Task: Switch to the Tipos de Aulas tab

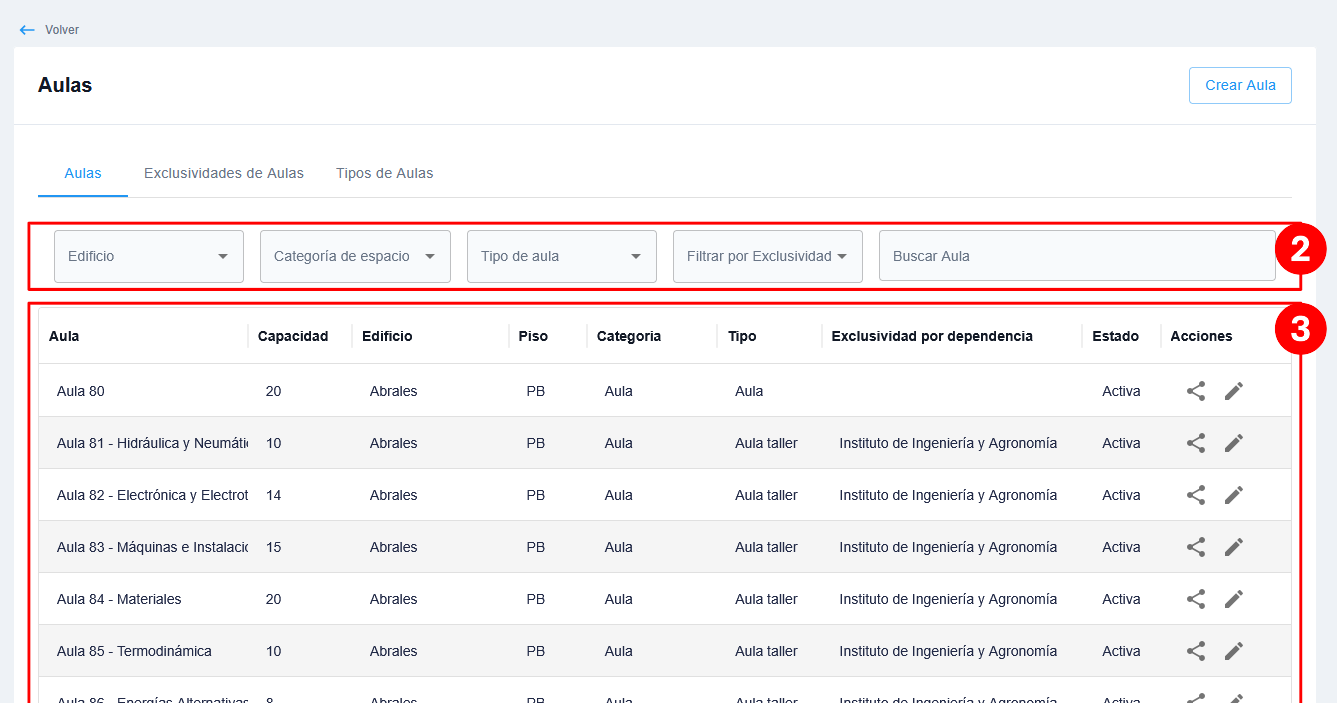Action: coord(385,173)
